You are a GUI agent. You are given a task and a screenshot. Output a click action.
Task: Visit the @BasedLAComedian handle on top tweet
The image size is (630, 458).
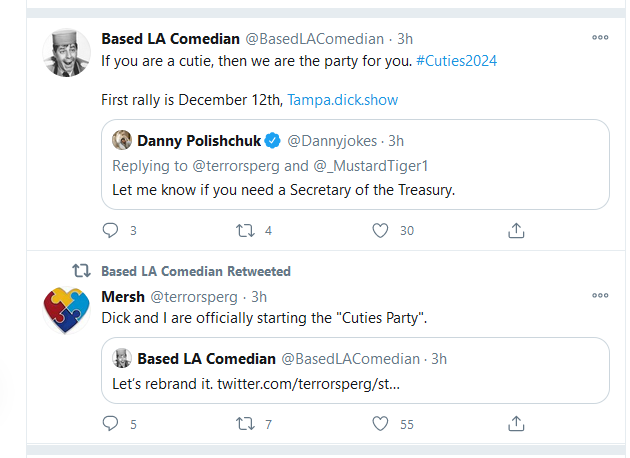tap(315, 39)
